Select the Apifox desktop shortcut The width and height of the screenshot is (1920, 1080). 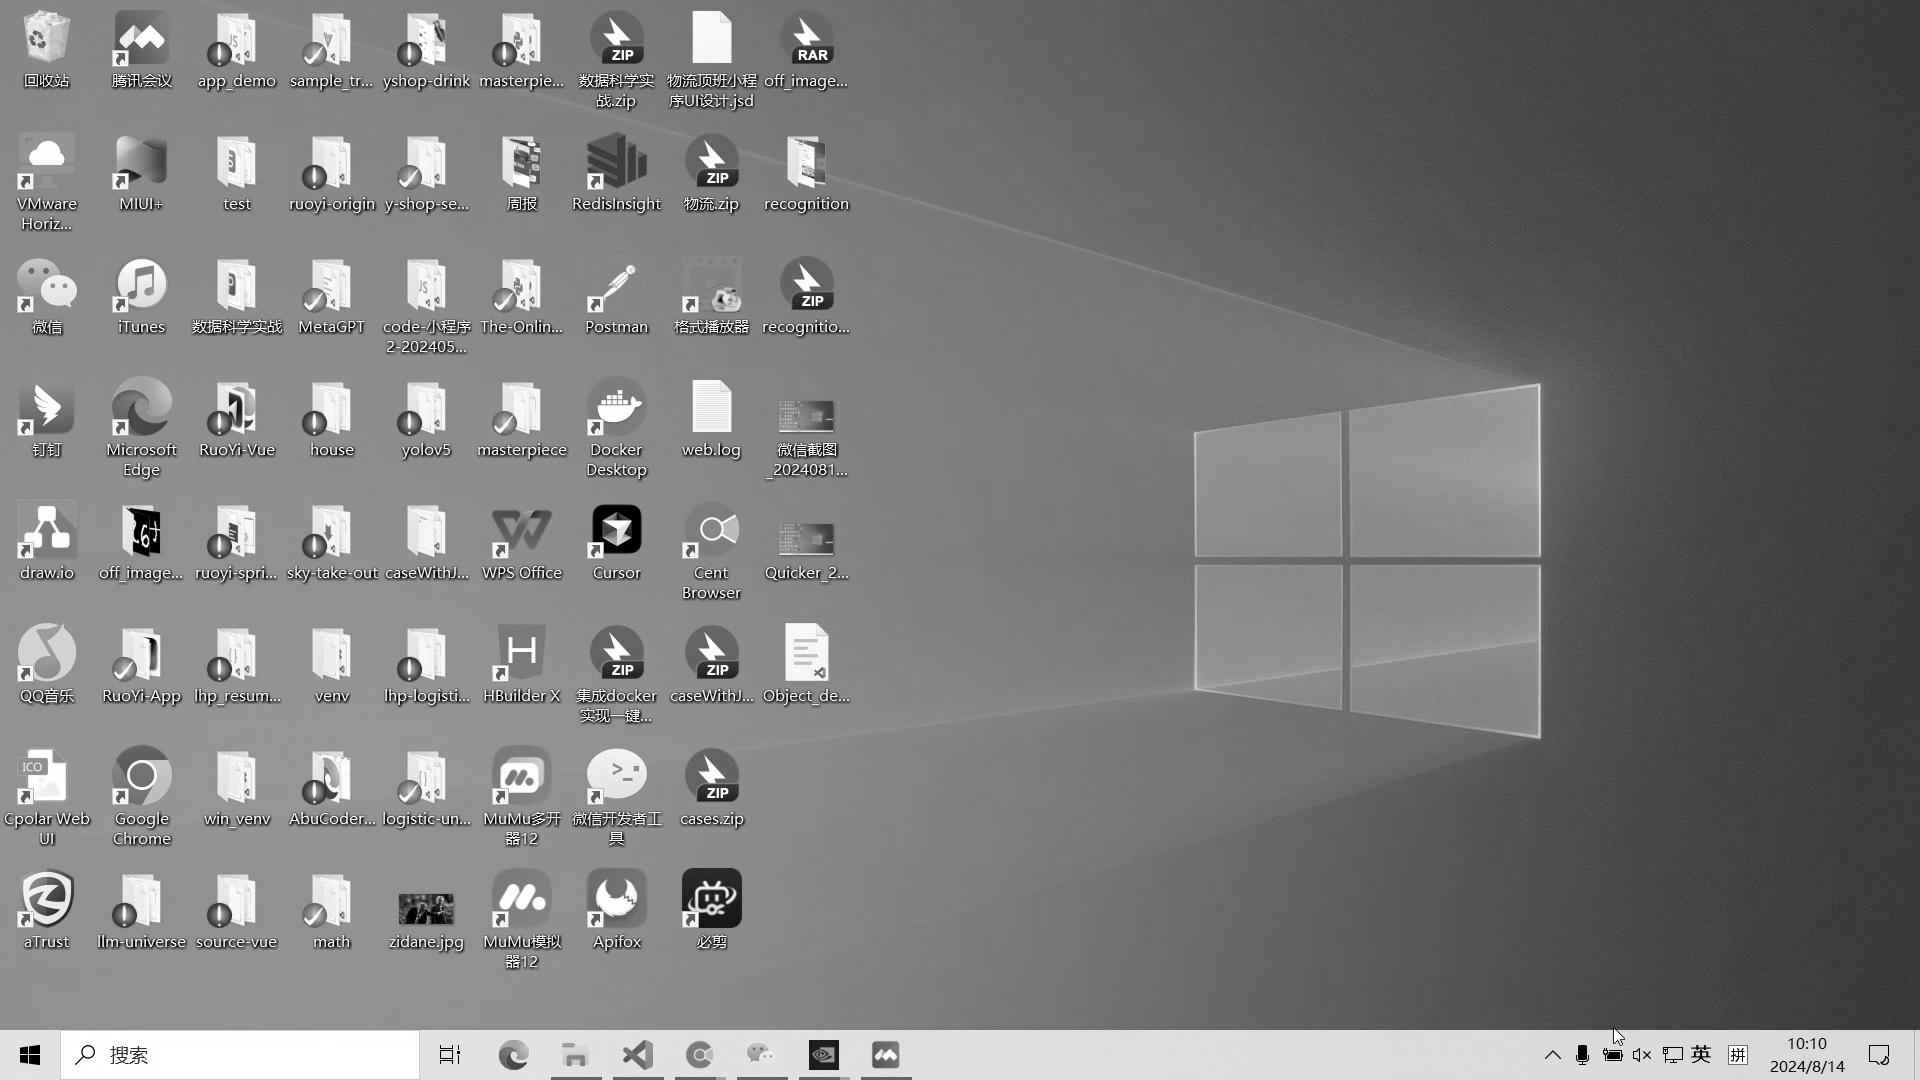(616, 911)
